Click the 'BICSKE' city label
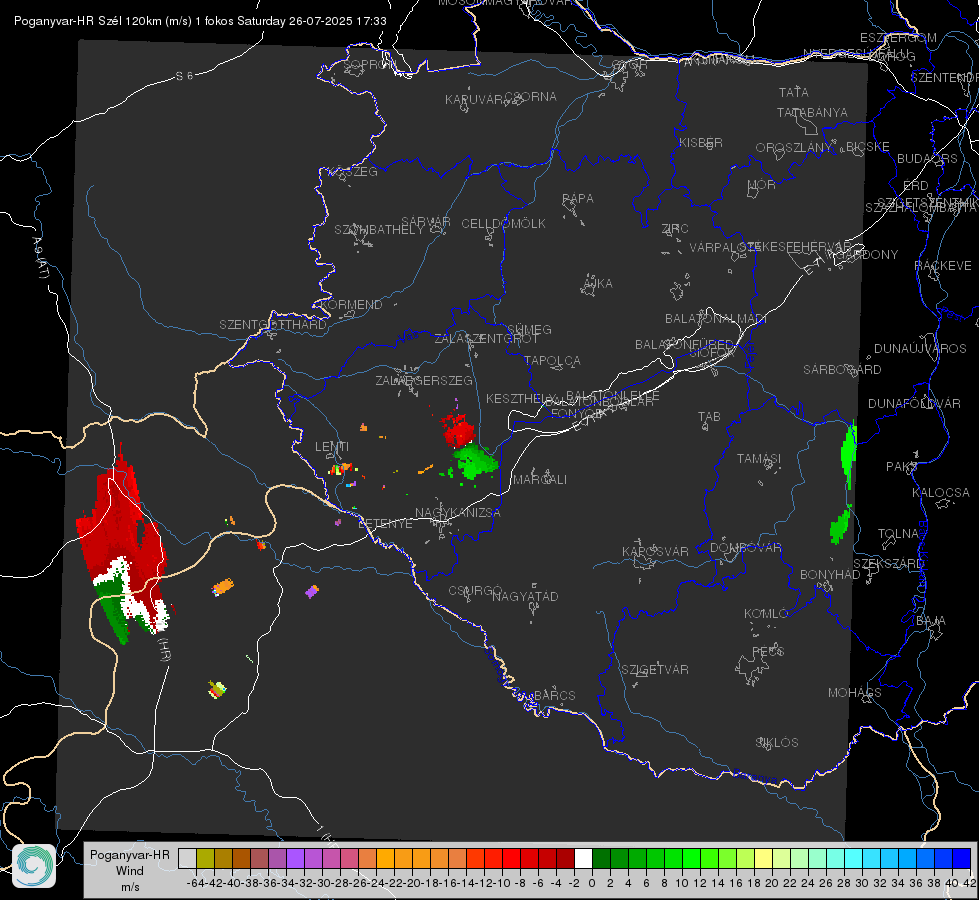Viewport: 979px width, 900px height. 867,147
